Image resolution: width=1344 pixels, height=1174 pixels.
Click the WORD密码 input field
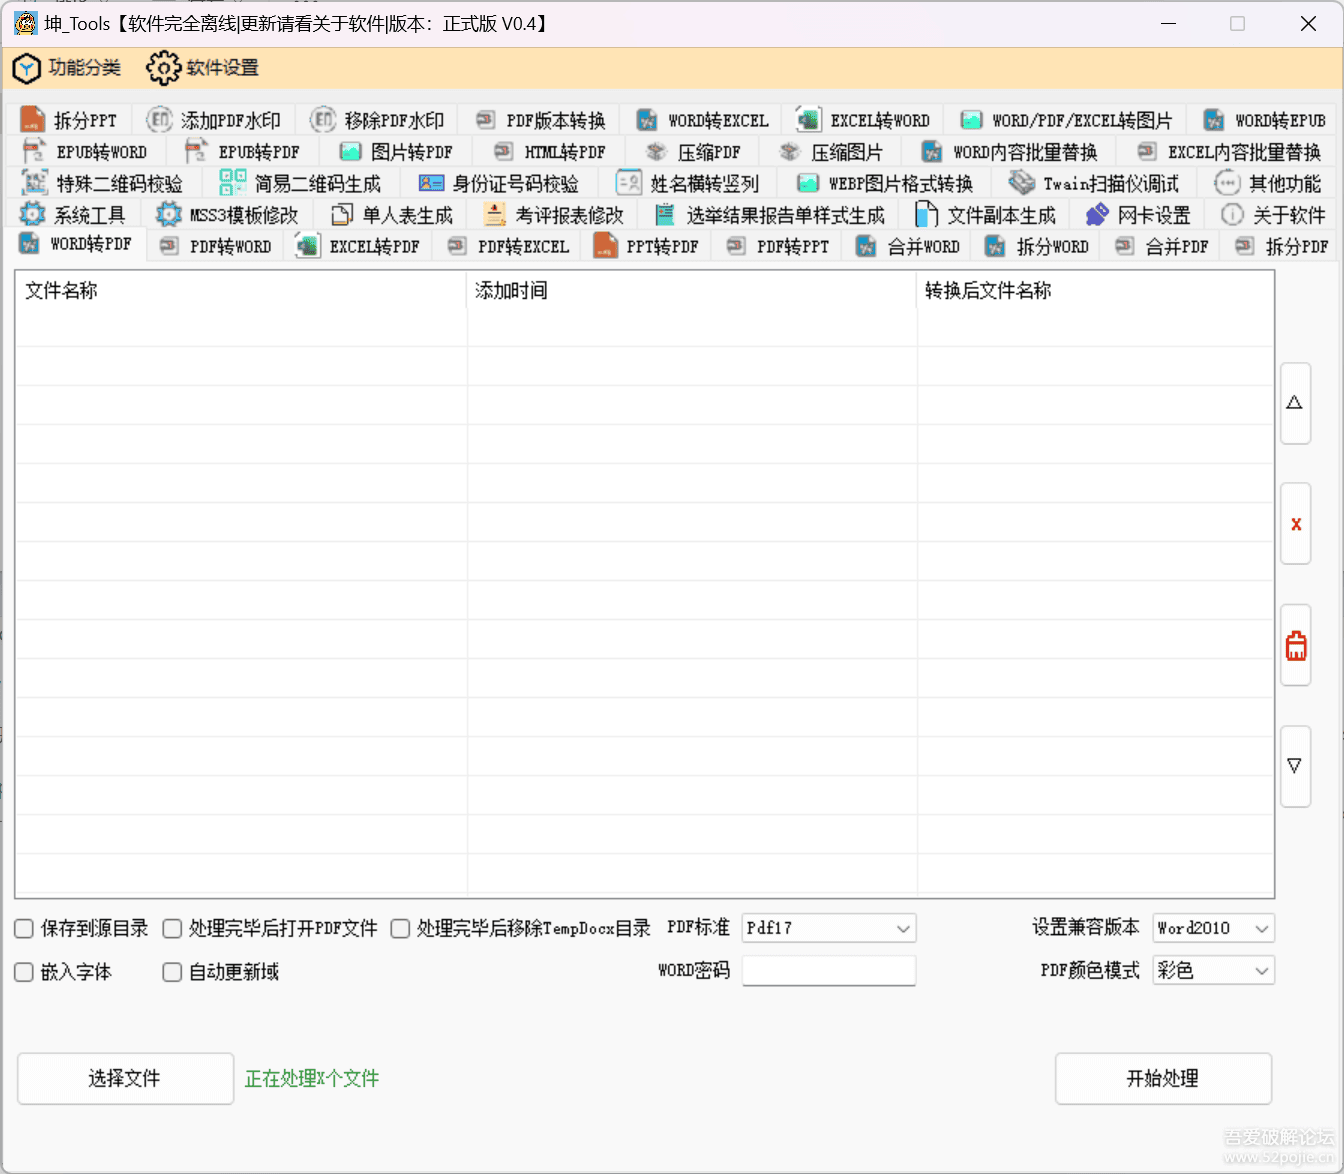coord(828,971)
